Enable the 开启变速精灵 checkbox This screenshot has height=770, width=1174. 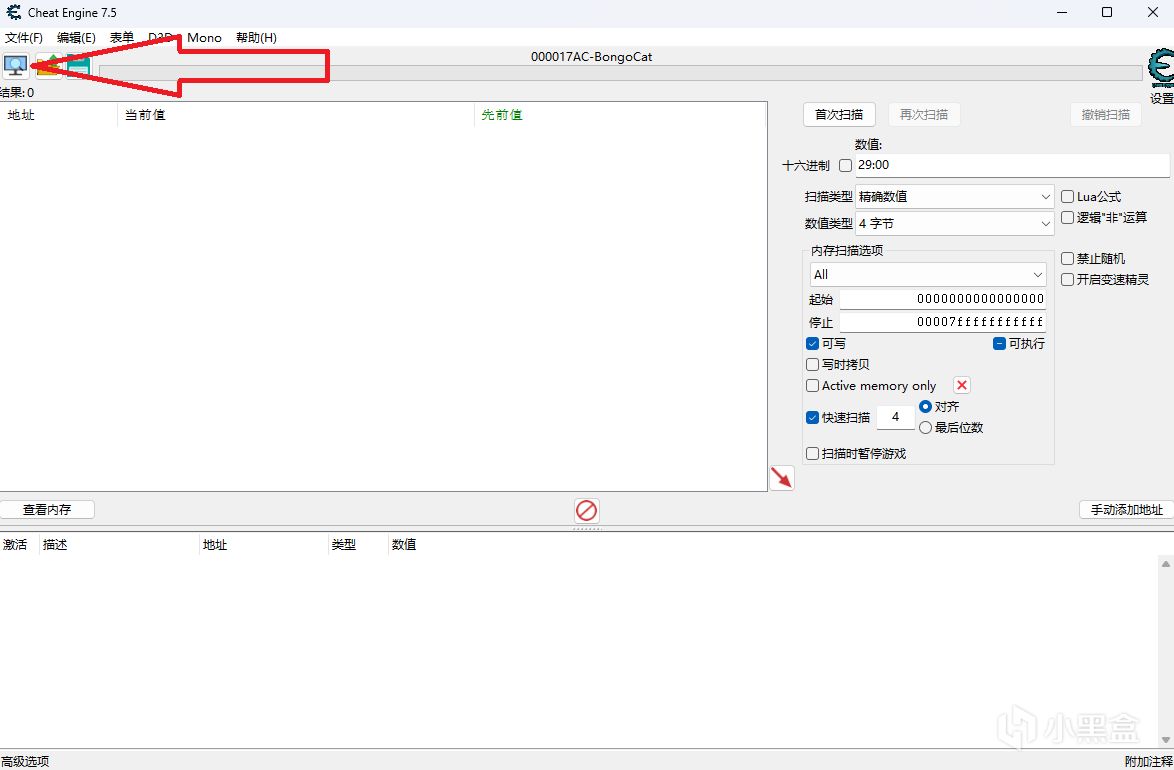tap(1068, 279)
